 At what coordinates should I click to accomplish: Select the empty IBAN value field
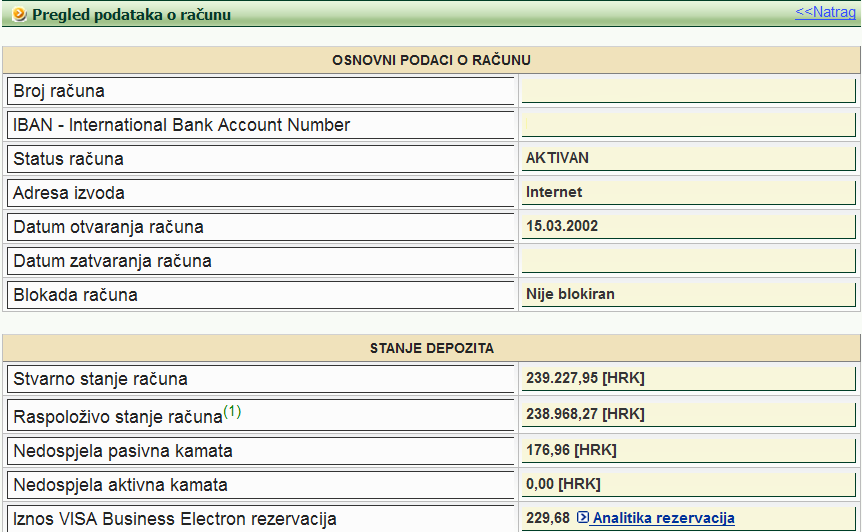(x=688, y=125)
